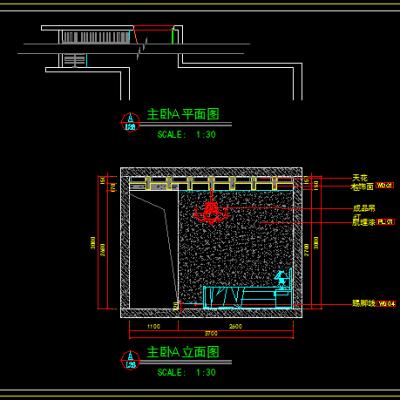Select the section marker beside 主卧A立面图
The height and width of the screenshot is (400, 400).
pos(130,361)
